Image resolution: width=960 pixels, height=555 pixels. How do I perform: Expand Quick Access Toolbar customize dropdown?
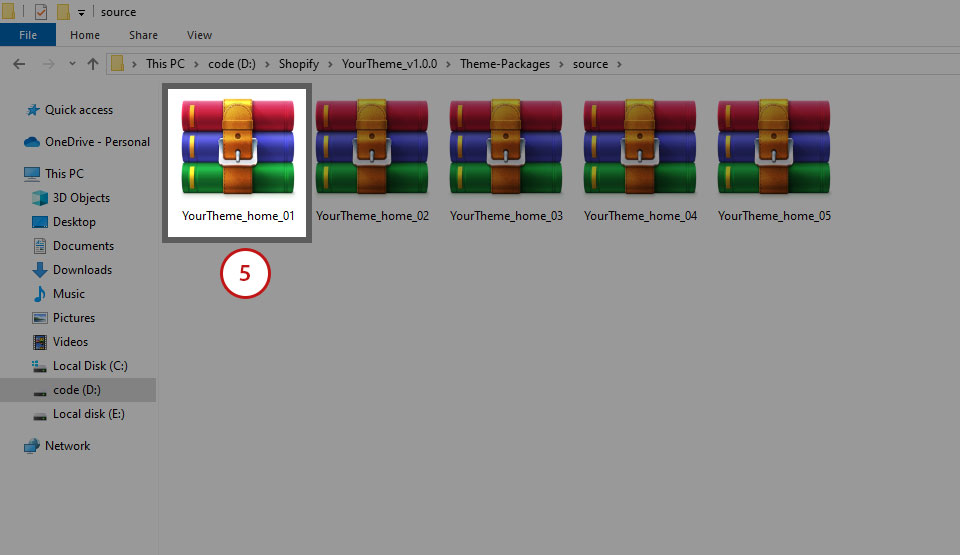coord(81,13)
